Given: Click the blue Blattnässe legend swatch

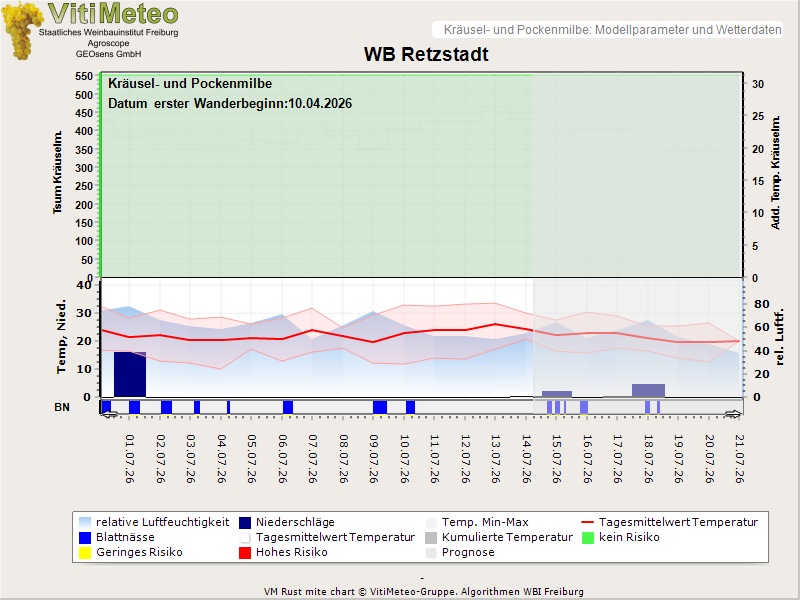Looking at the screenshot, I should coord(85,537).
